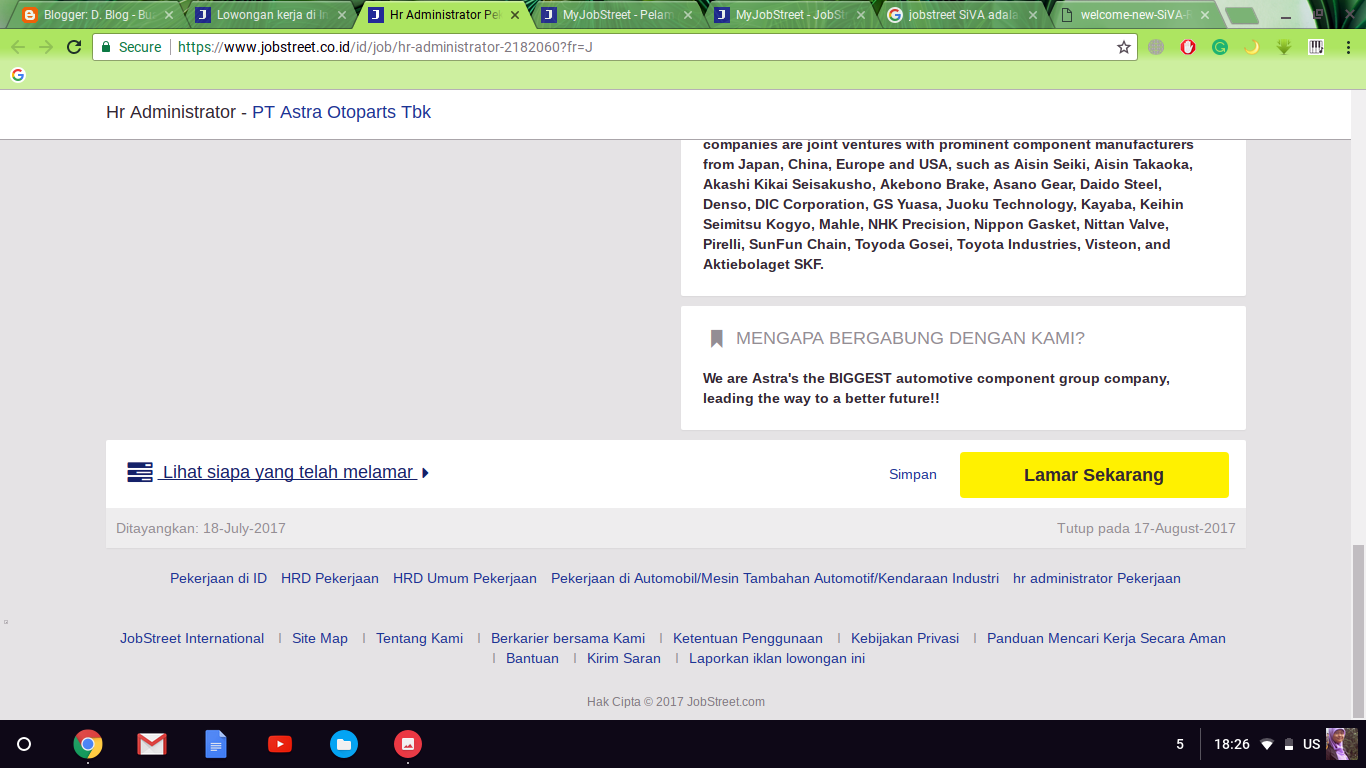Open Pekerjaan di ID link
Image resolution: width=1366 pixels, height=768 pixels.
tap(218, 578)
